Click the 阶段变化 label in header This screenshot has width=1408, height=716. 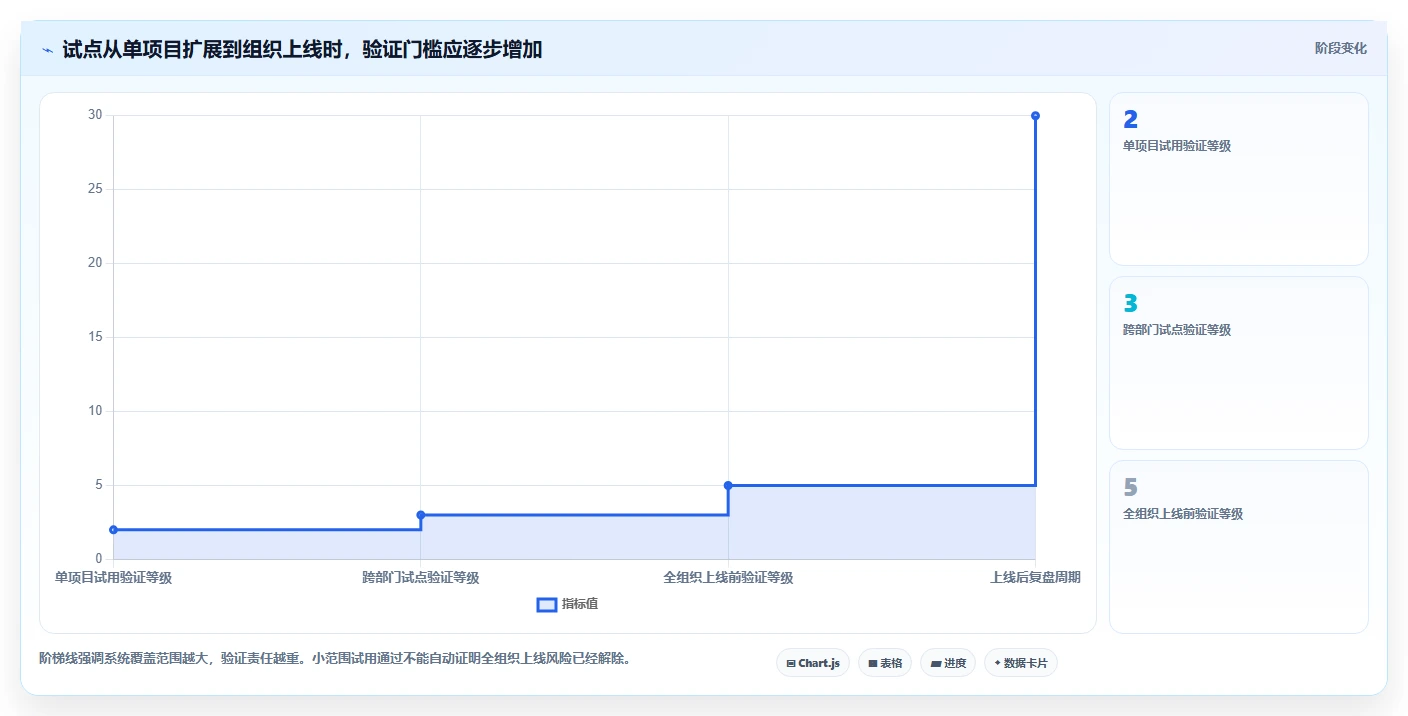tap(1340, 48)
